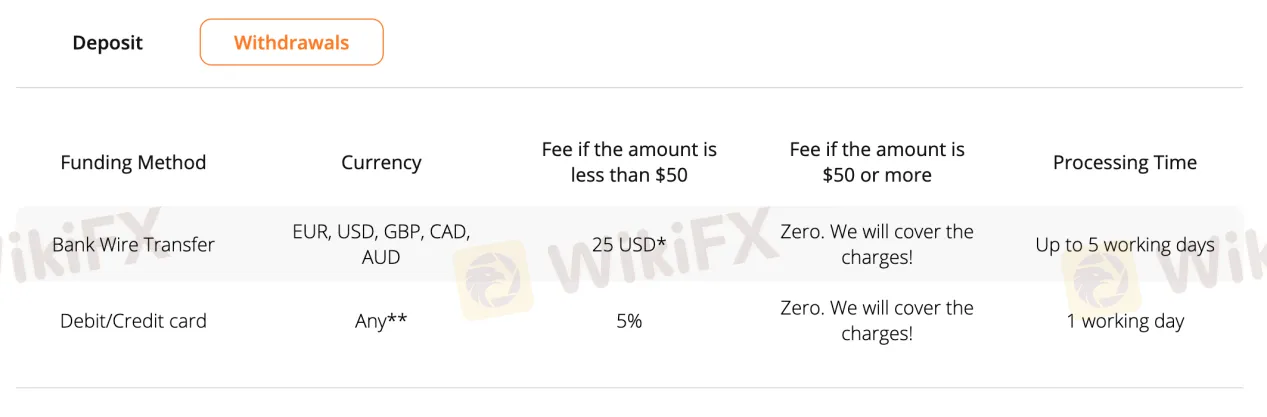This screenshot has height=417, width=1267.
Task: Select the 'Fee if $50 or more' header
Action: 877,162
